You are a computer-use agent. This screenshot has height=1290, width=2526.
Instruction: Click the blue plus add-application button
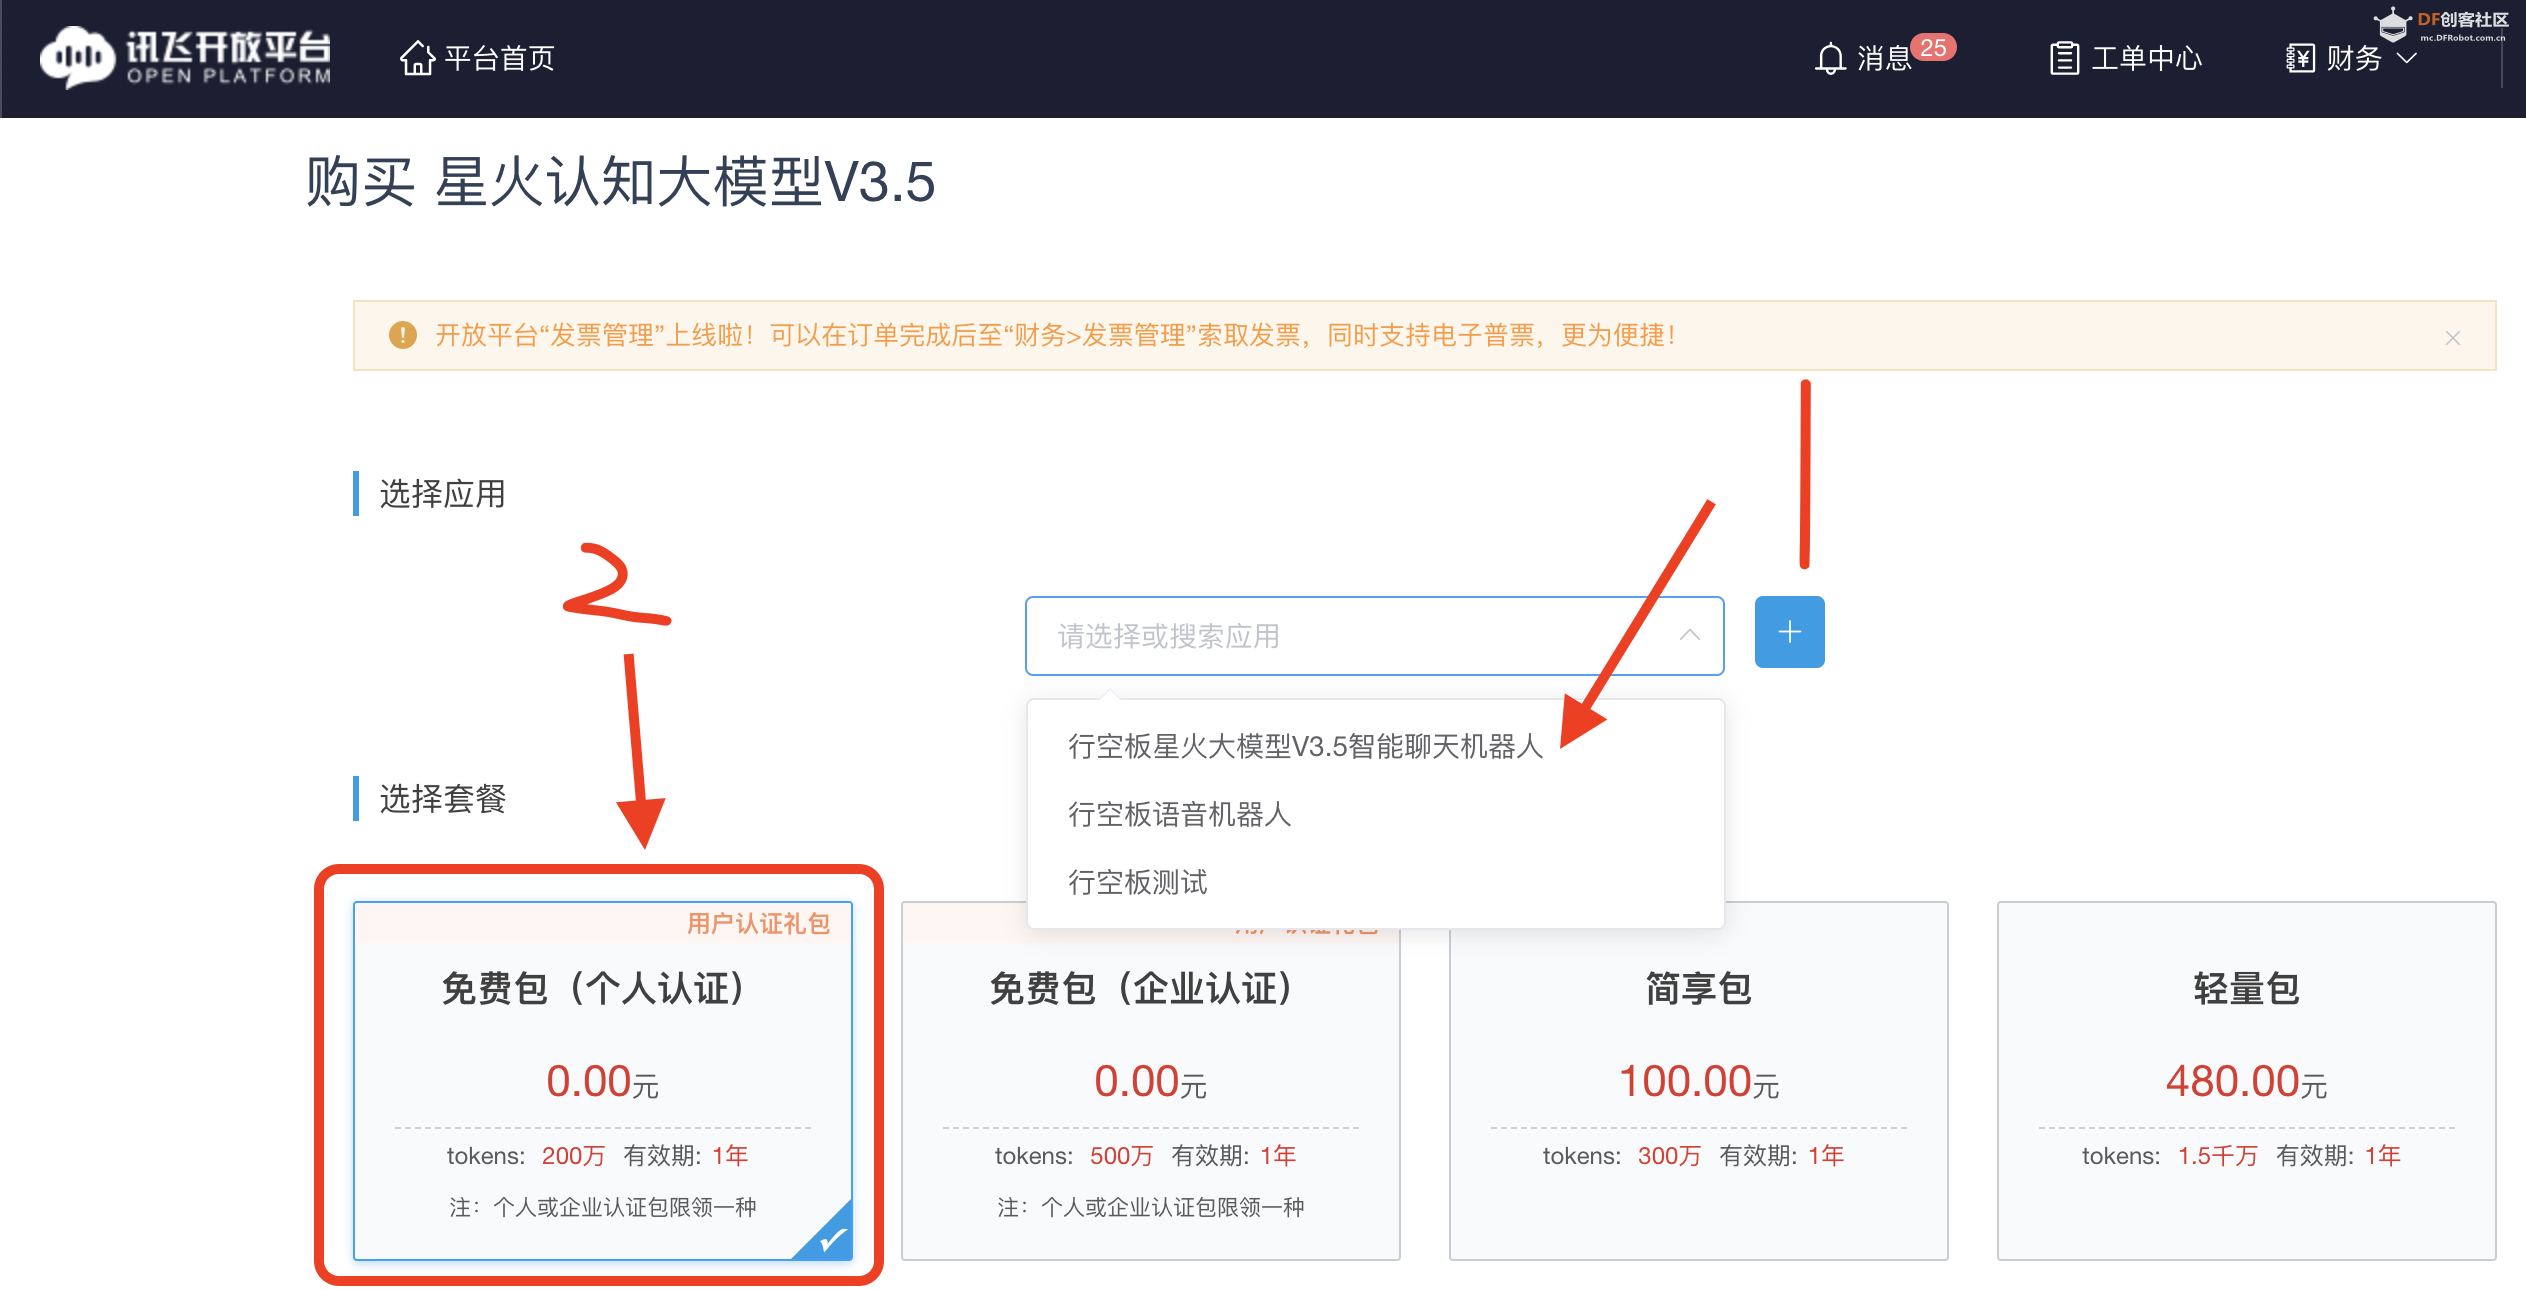click(x=1789, y=632)
